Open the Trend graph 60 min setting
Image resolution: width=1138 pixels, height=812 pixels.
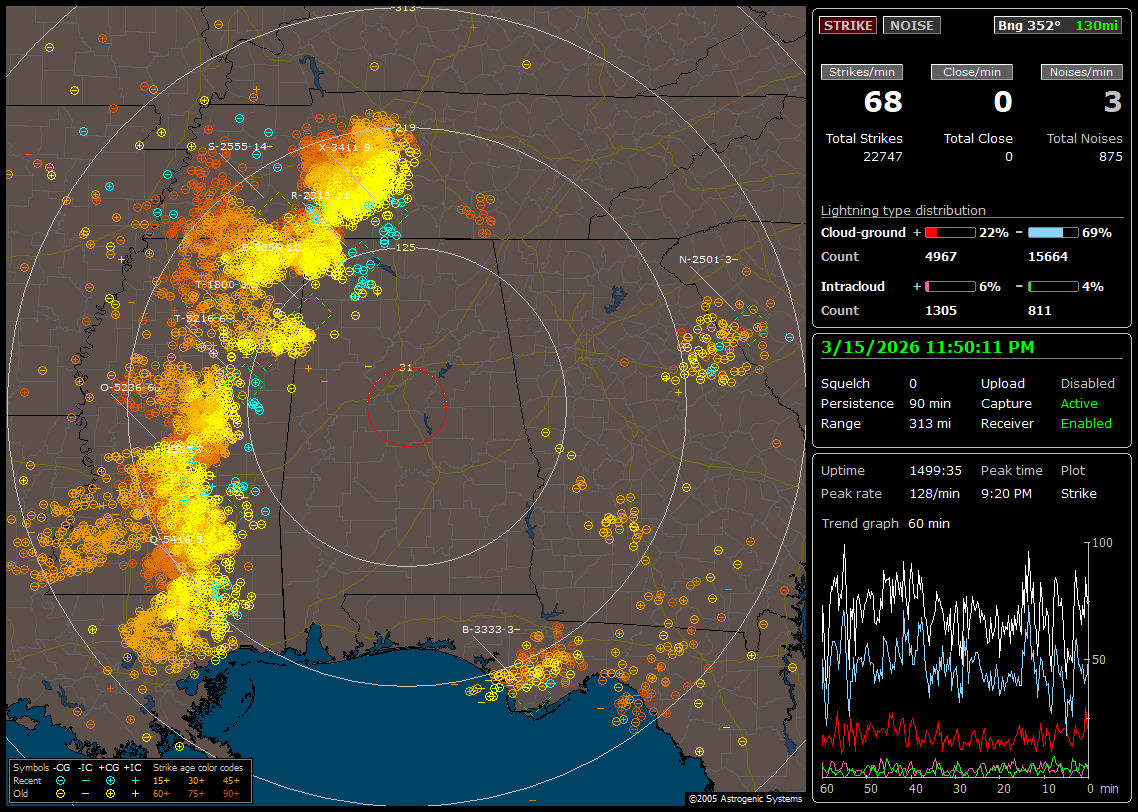click(928, 524)
